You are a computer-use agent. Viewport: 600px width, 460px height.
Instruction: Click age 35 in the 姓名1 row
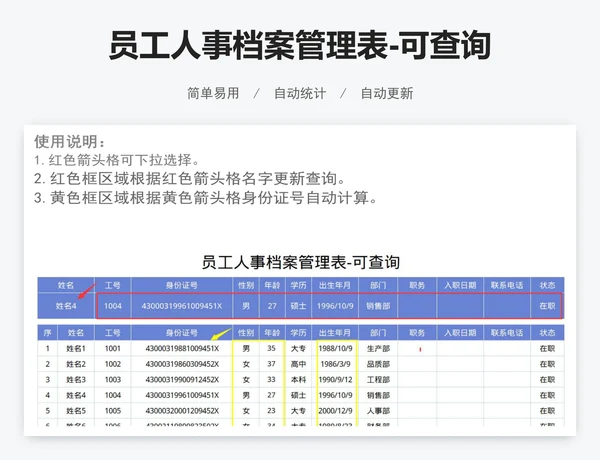point(271,349)
